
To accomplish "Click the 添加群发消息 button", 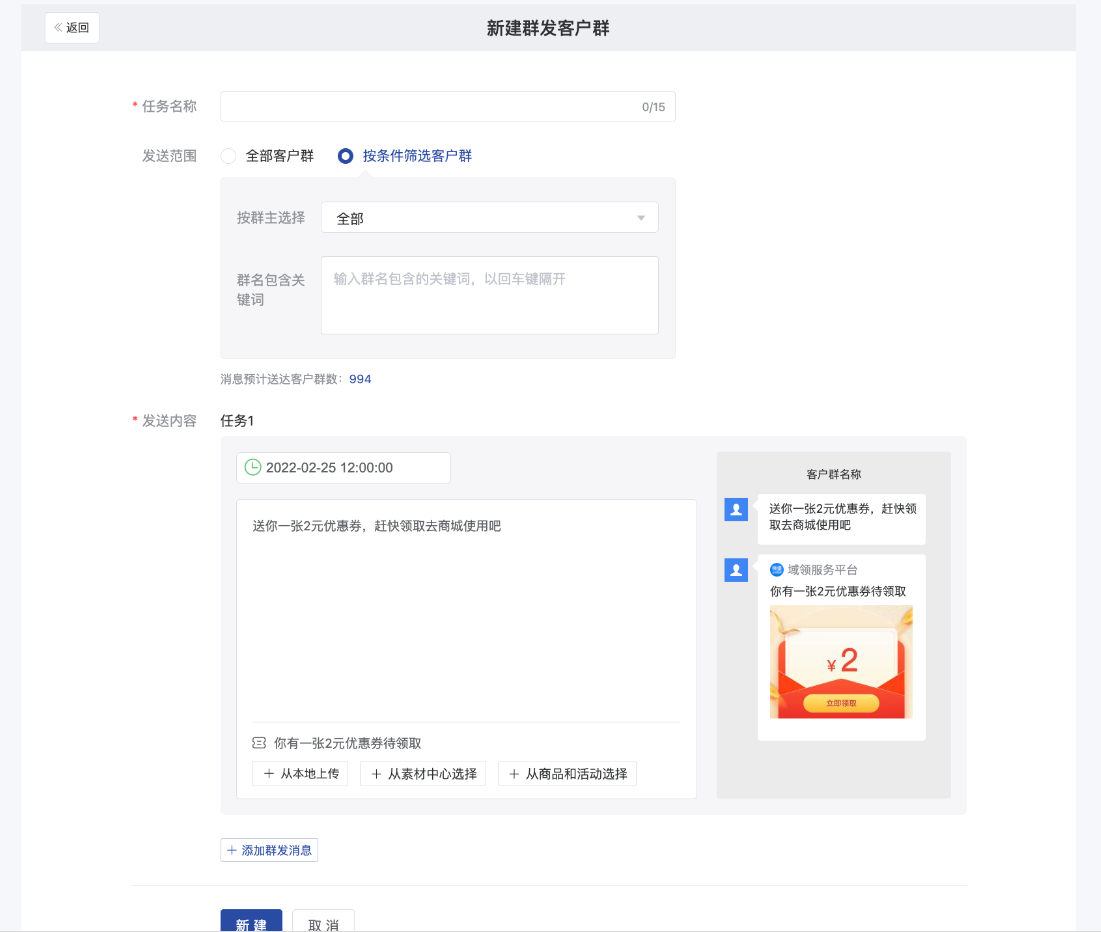I will tap(269, 851).
